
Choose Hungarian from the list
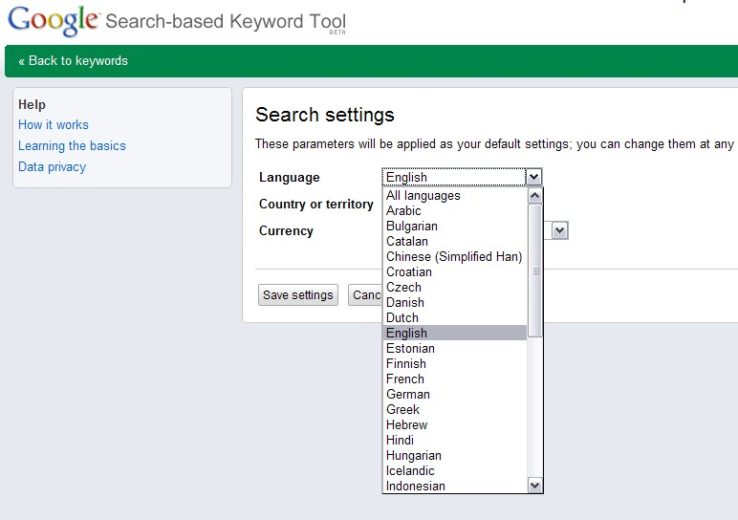click(x=455, y=456)
